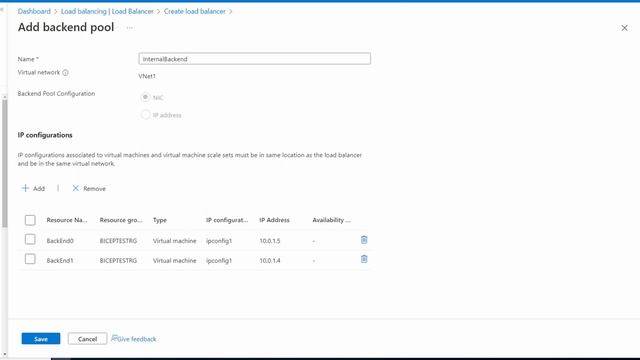Sort by Resource Name column header
This screenshot has width=640, height=360.
(67, 220)
